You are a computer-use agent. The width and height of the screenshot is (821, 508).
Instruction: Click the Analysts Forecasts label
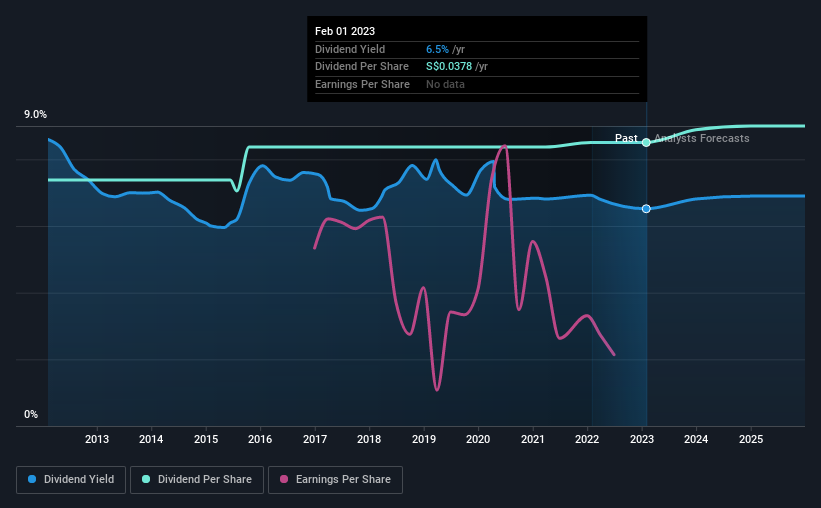tap(702, 138)
